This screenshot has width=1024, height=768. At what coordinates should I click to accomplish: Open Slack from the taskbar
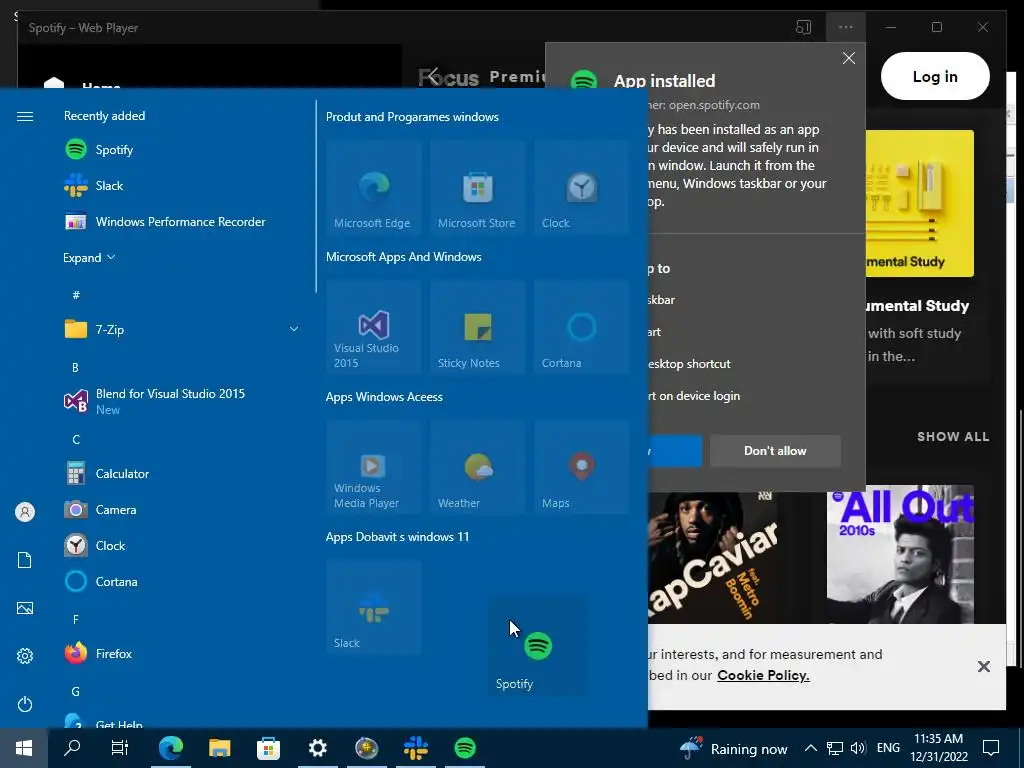click(x=415, y=748)
